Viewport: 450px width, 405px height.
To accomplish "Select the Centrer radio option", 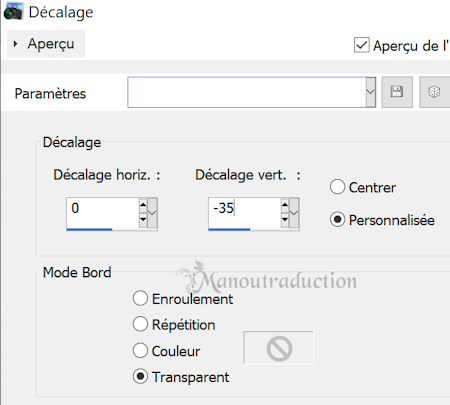I will pos(337,187).
